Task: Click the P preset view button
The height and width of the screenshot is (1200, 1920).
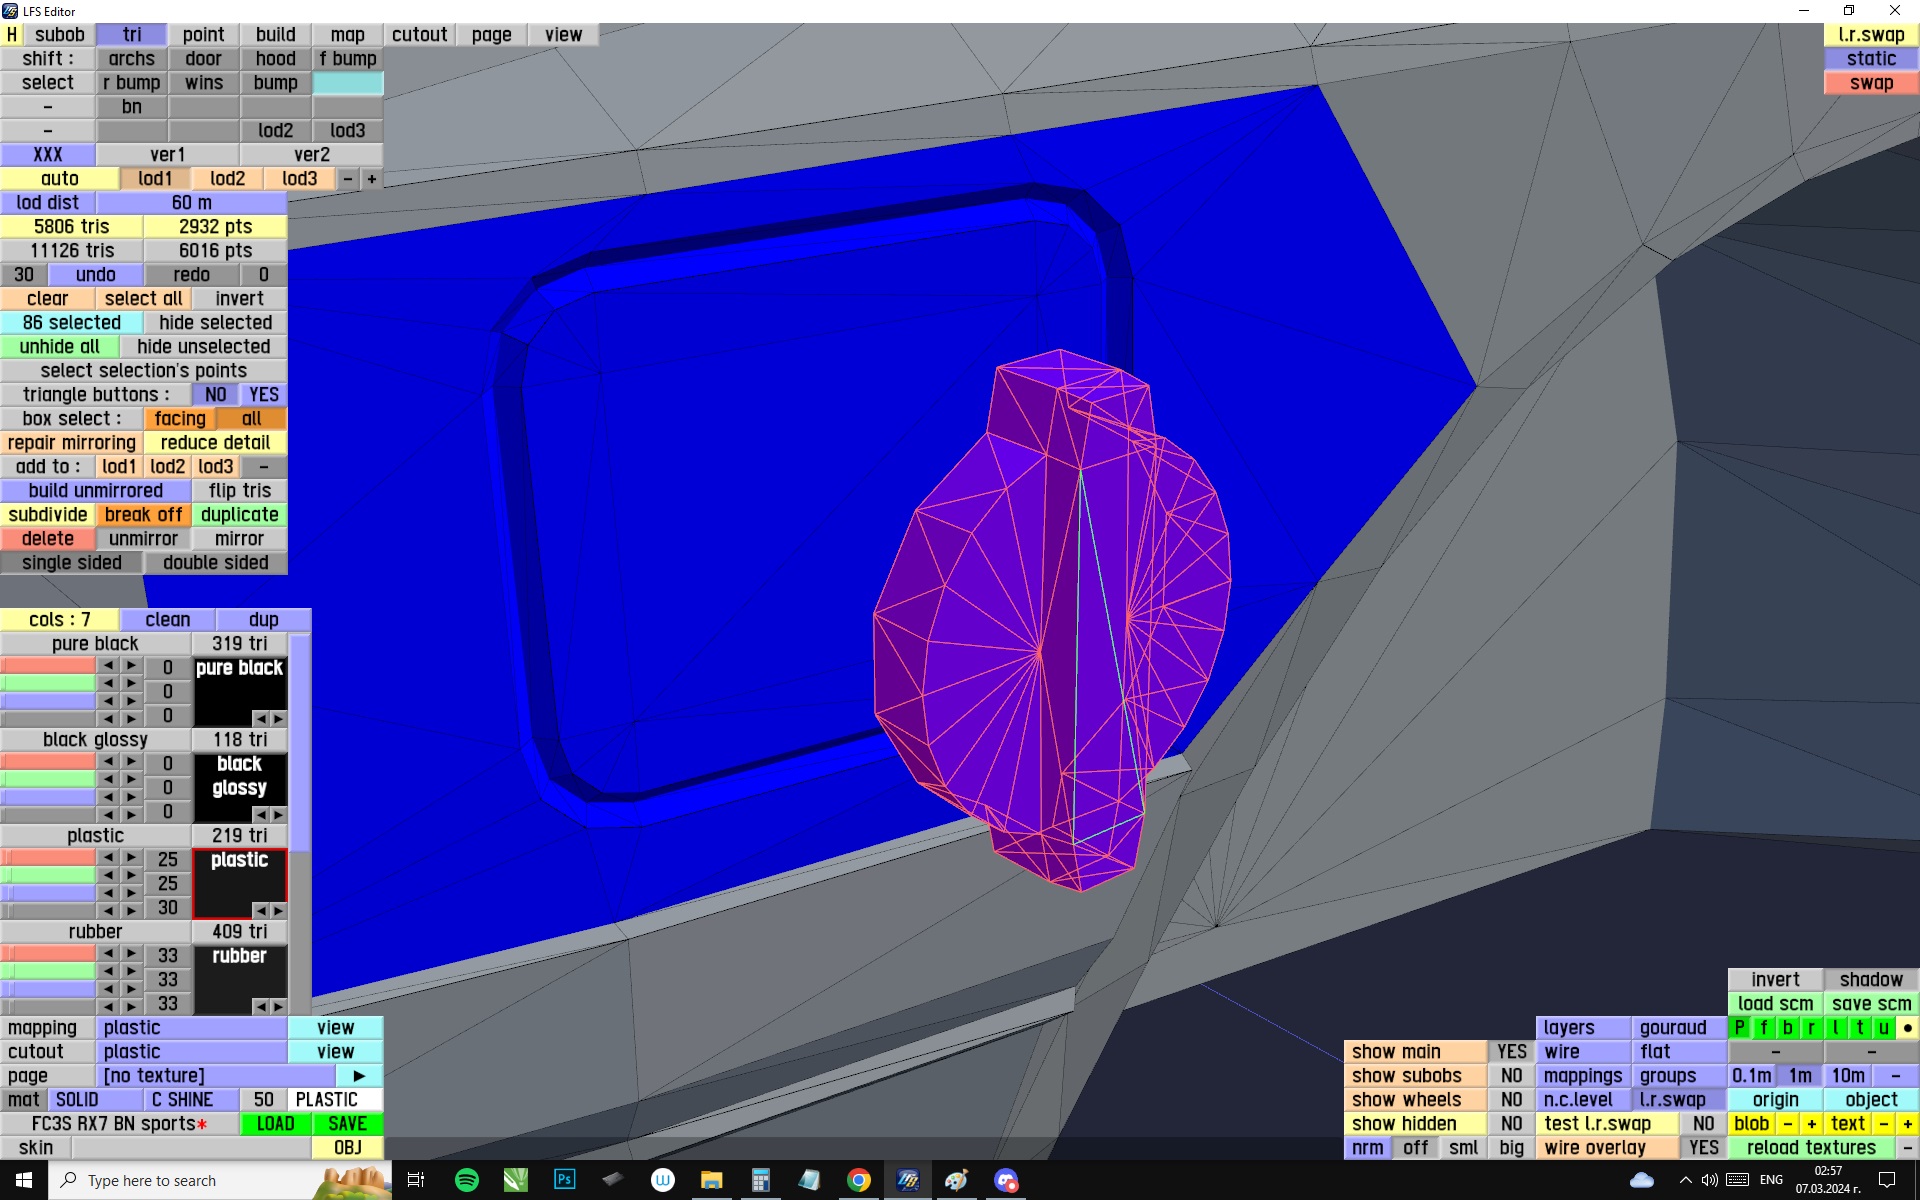Action: [1740, 1027]
